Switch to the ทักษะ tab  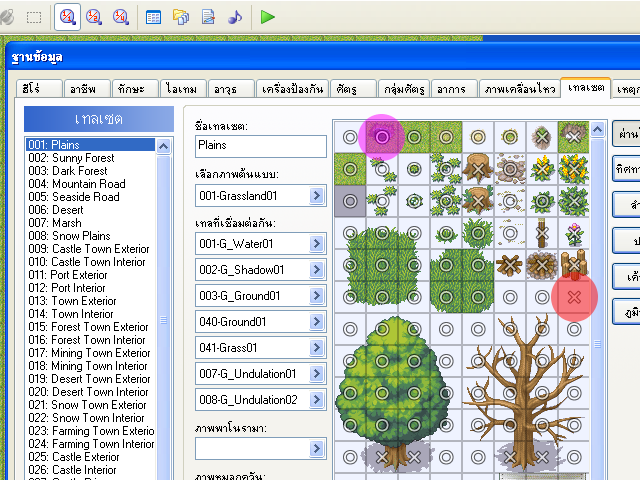(135, 89)
